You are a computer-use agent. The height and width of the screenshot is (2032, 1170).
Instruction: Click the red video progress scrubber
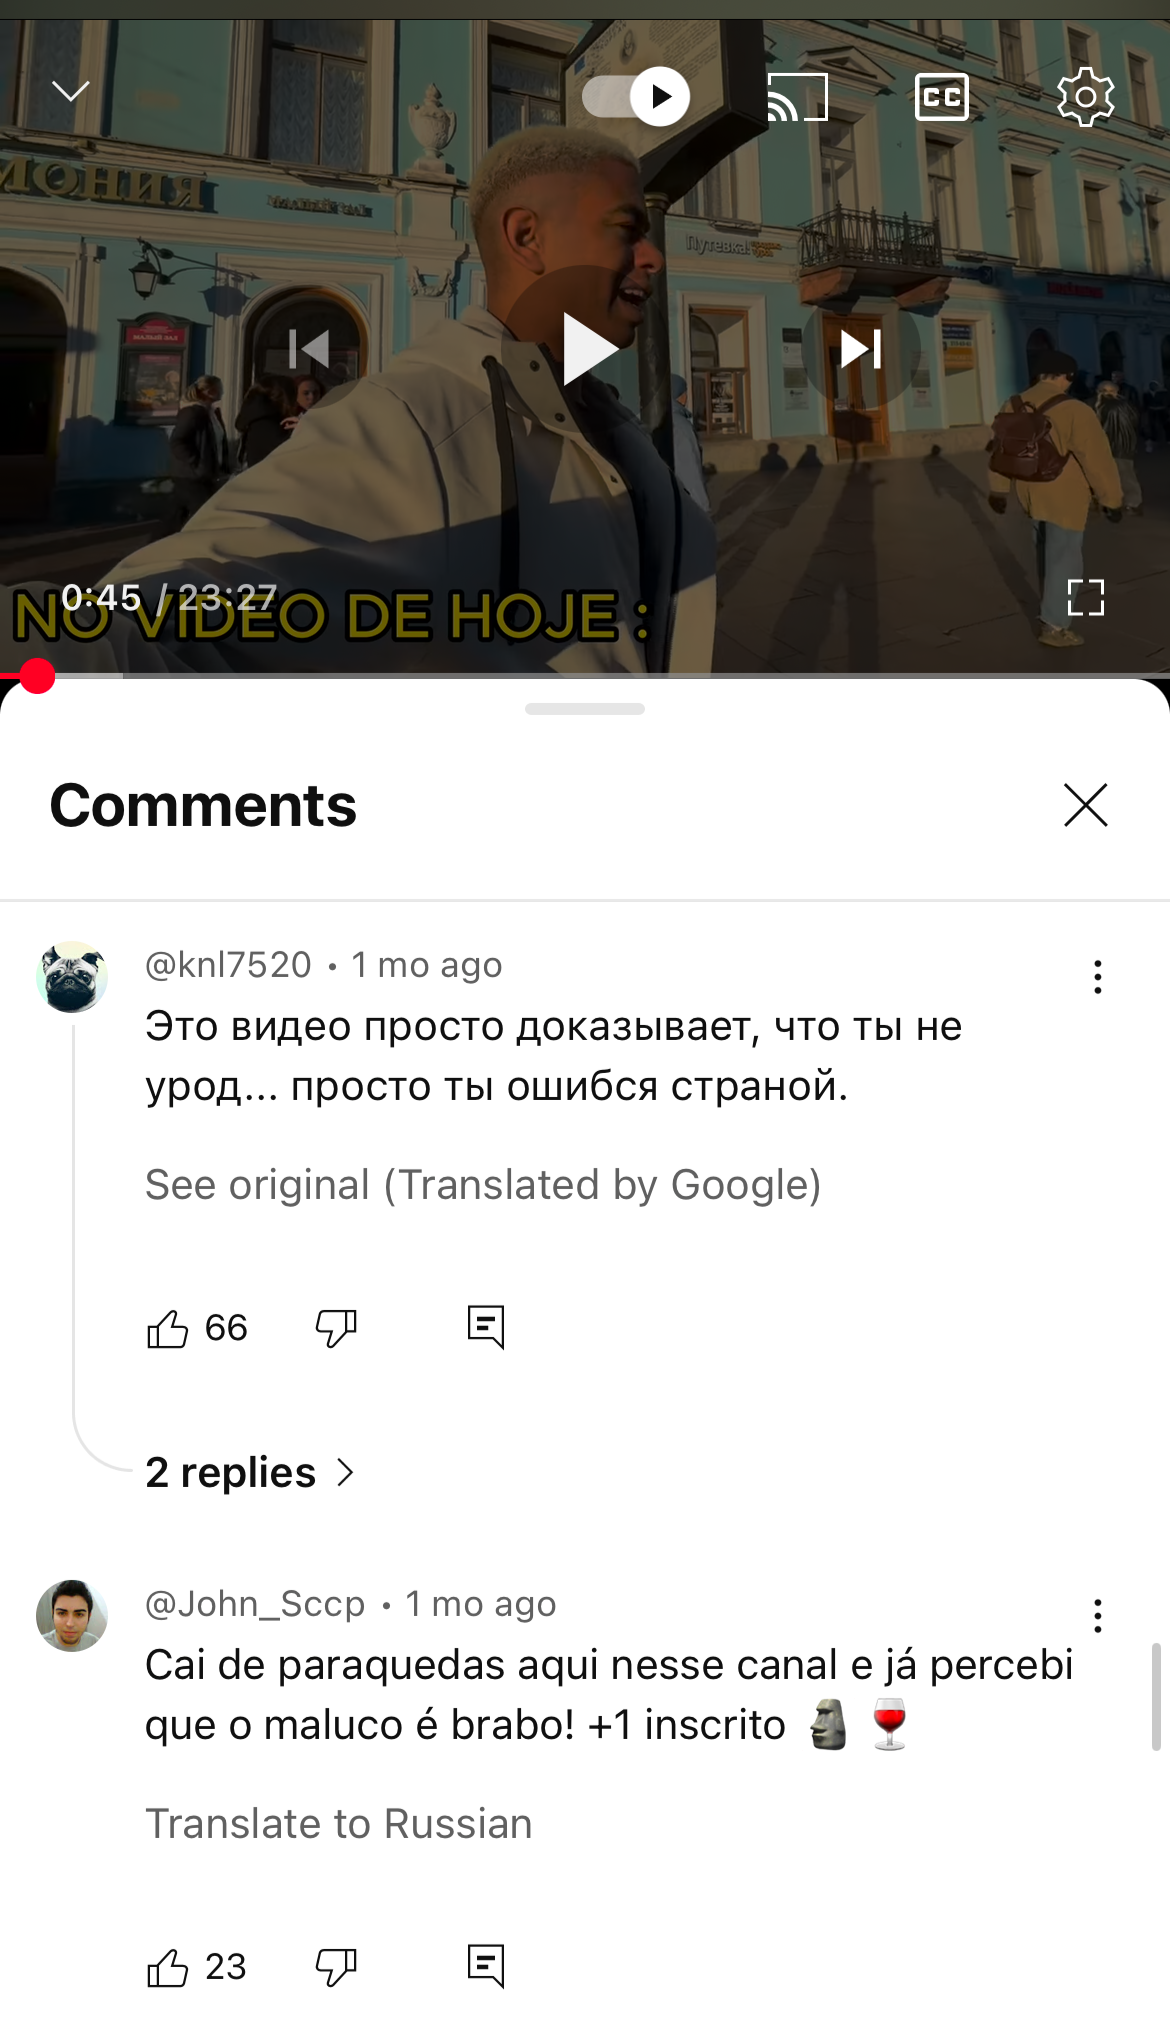pos(37,676)
